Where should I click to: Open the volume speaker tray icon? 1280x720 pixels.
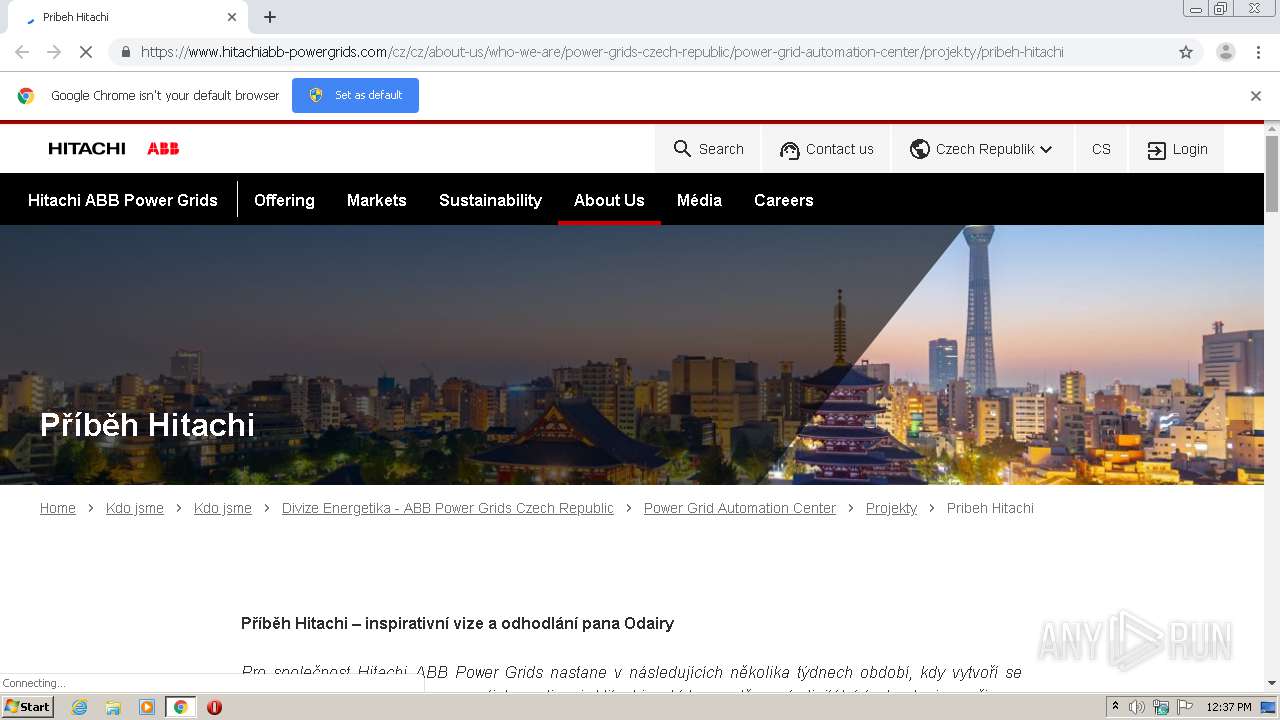point(1137,707)
